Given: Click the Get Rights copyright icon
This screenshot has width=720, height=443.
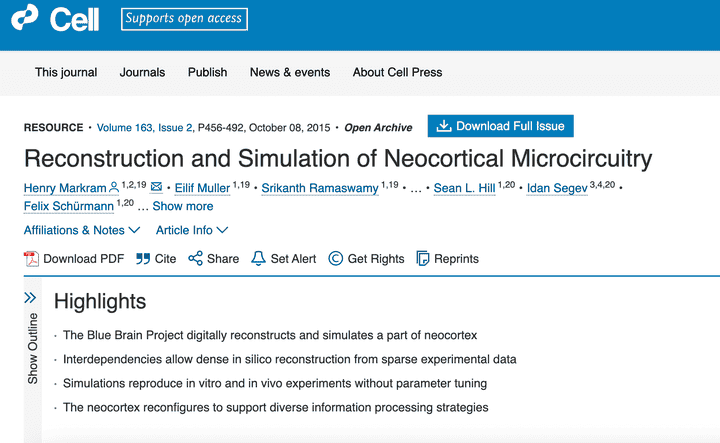Looking at the screenshot, I should (x=336, y=259).
